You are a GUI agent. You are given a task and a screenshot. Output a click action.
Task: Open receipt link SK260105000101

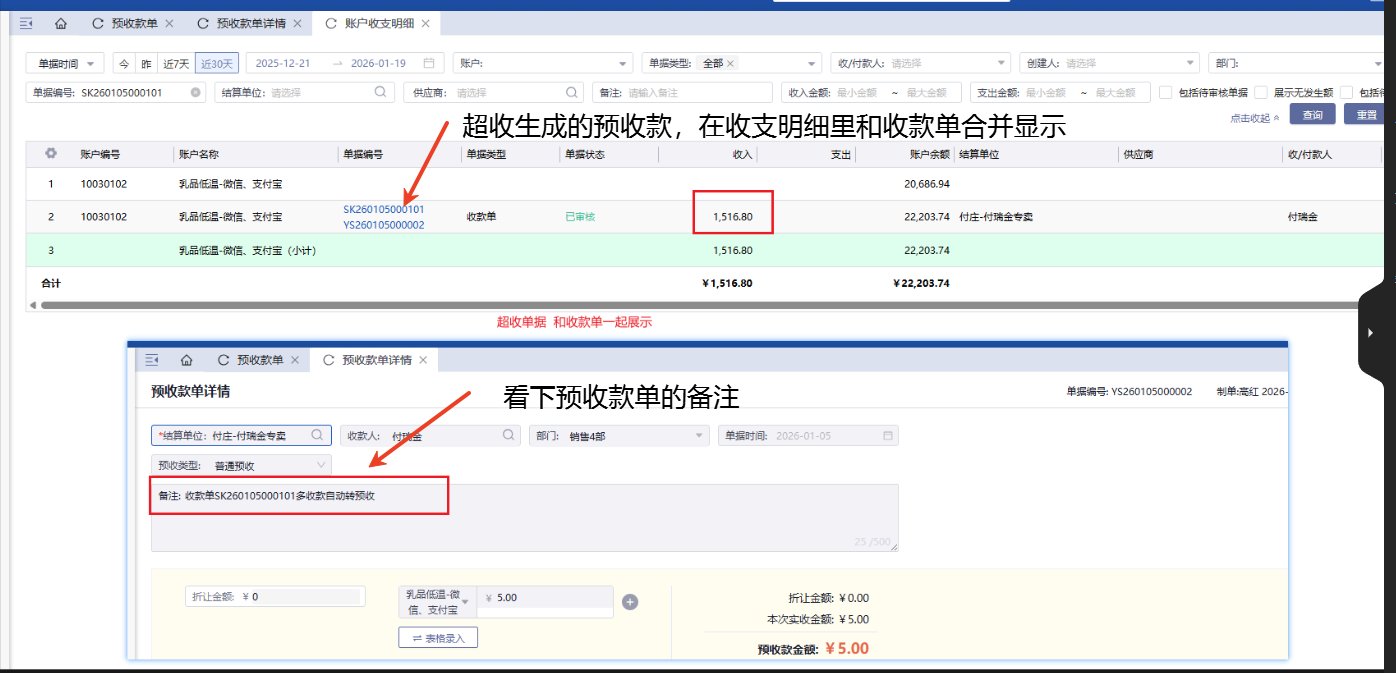point(383,209)
